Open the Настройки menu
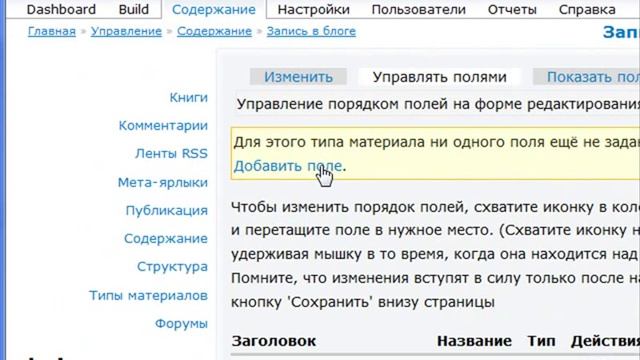This screenshot has height=360, width=640. 313,9
